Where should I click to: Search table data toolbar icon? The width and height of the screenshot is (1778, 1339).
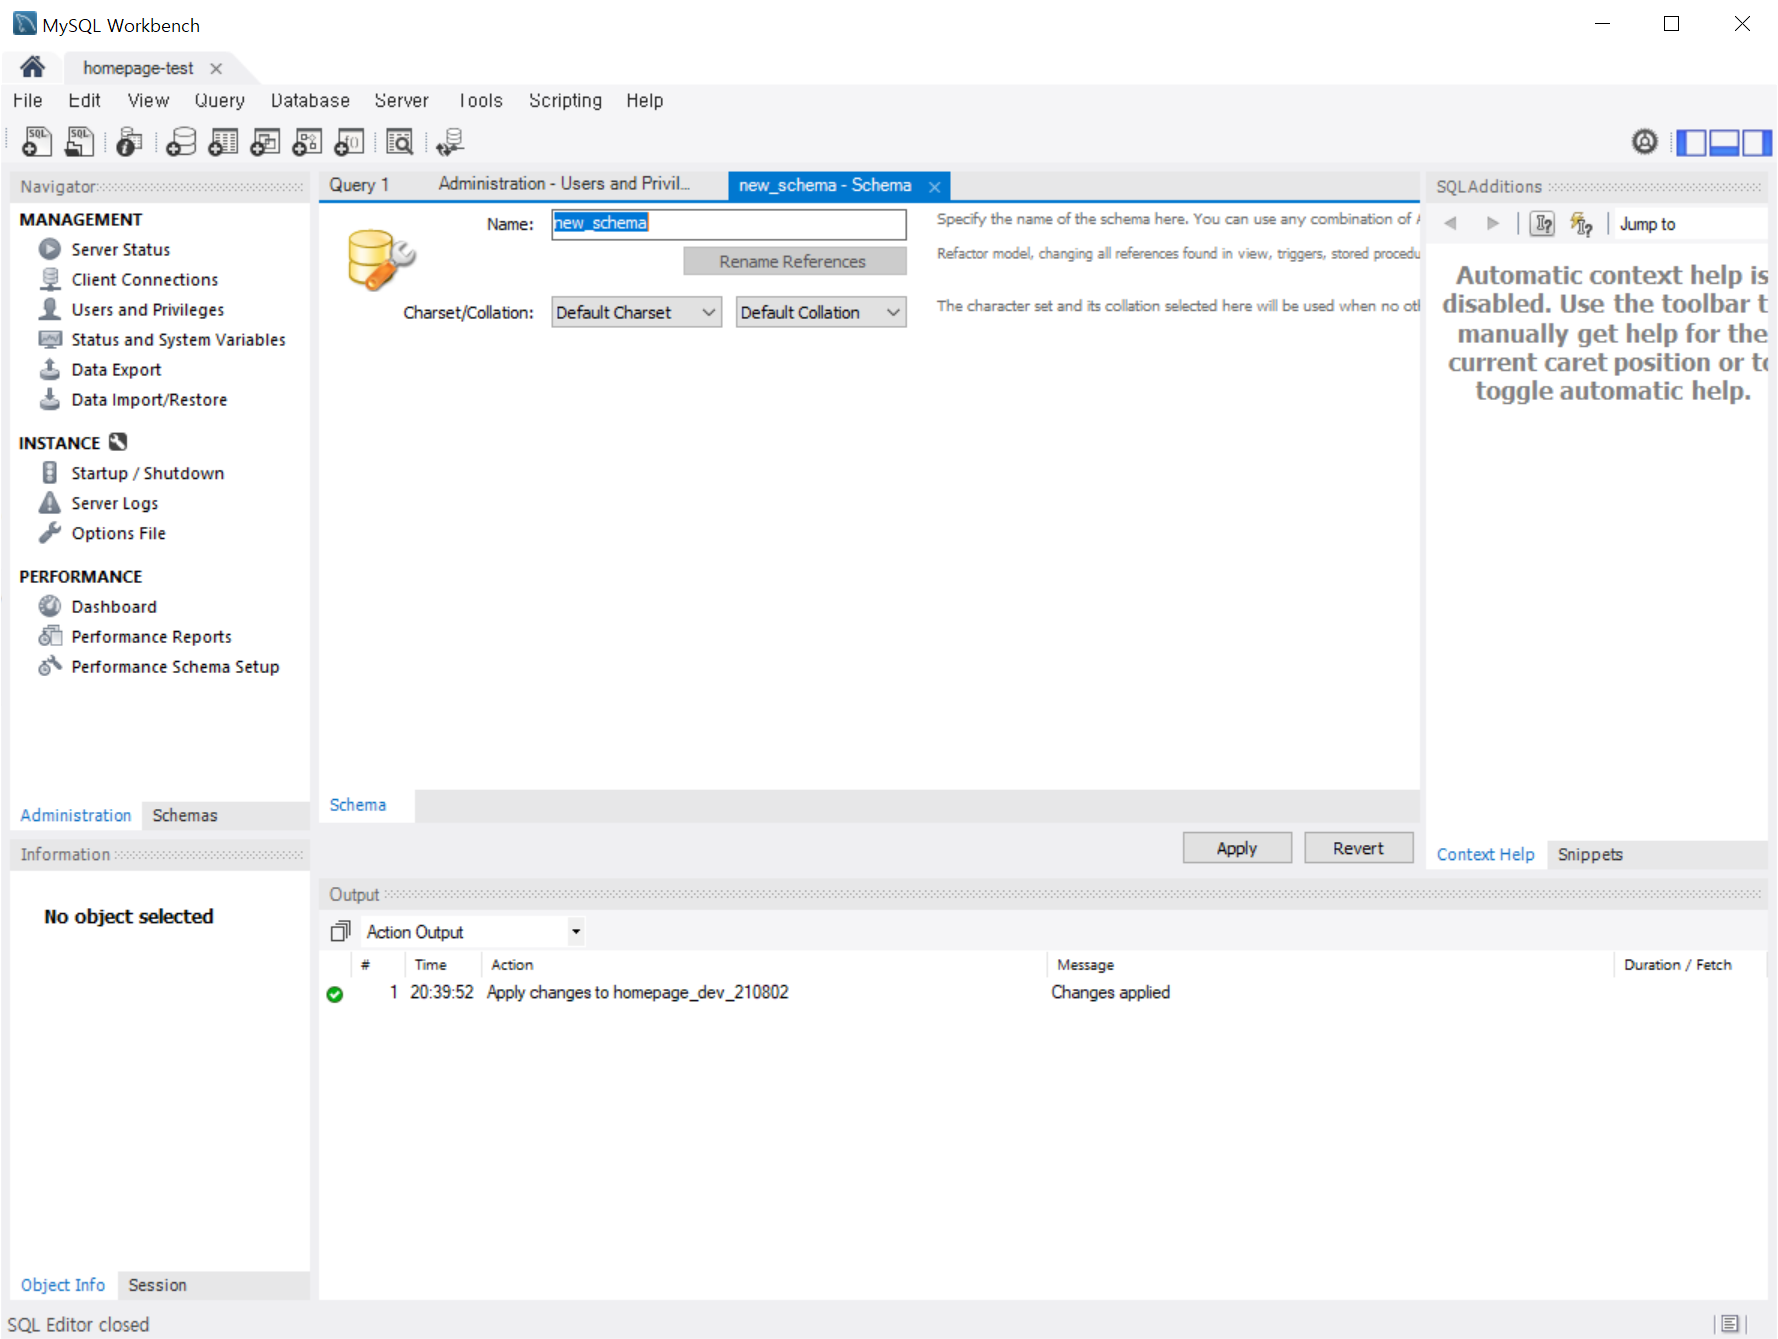click(399, 142)
